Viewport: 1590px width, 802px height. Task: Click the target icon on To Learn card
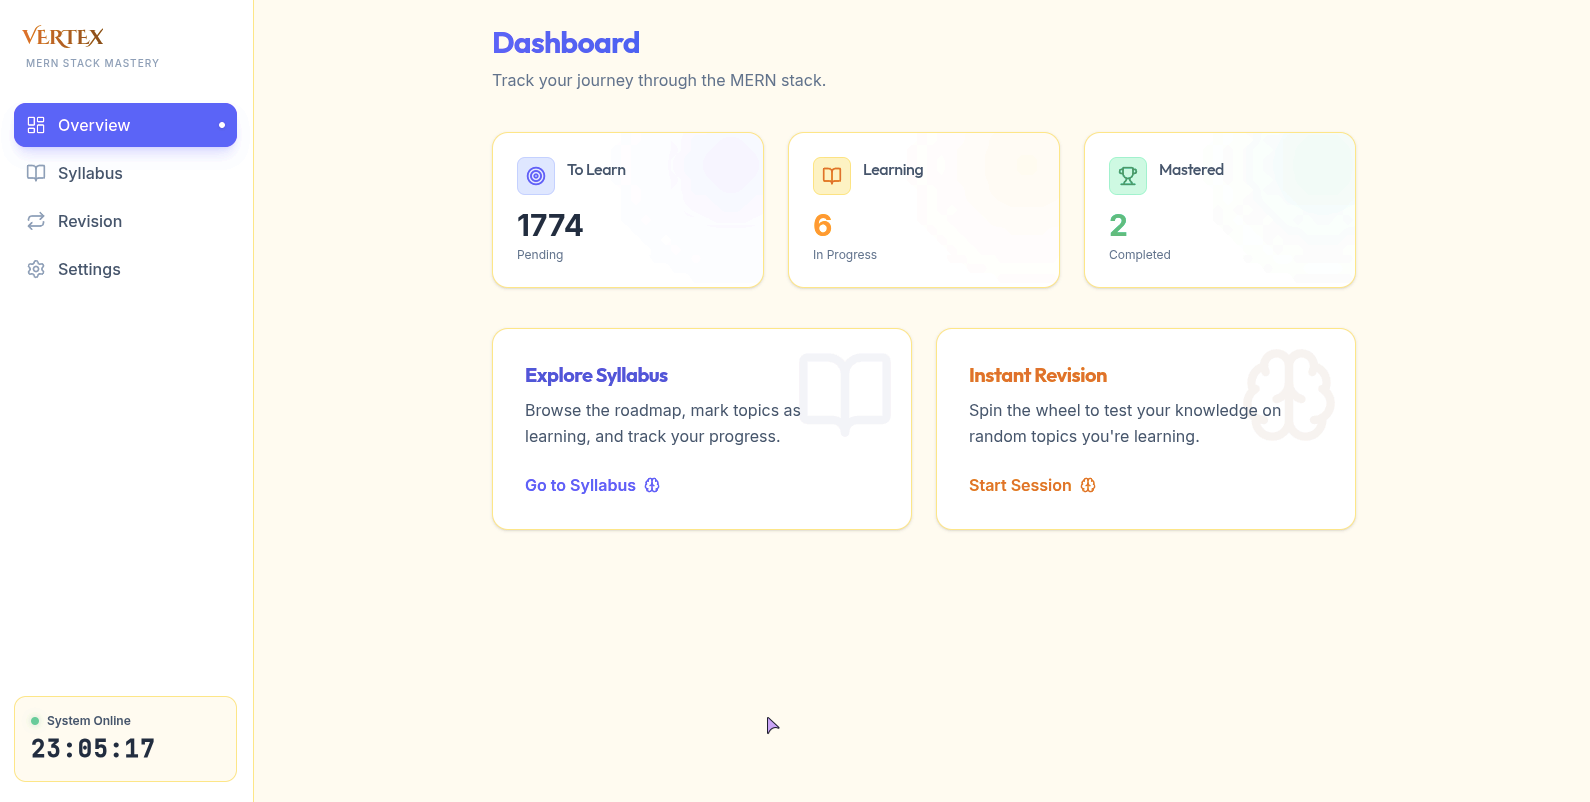[536, 176]
